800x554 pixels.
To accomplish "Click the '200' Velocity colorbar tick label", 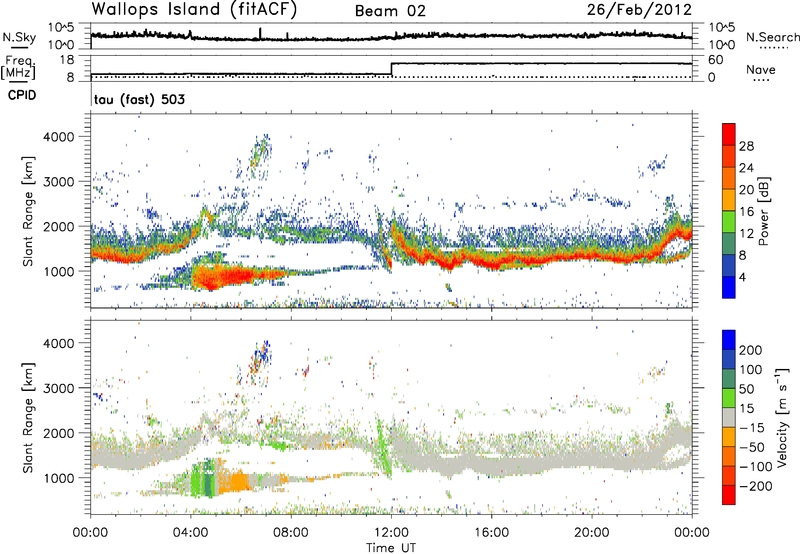I will coord(751,350).
